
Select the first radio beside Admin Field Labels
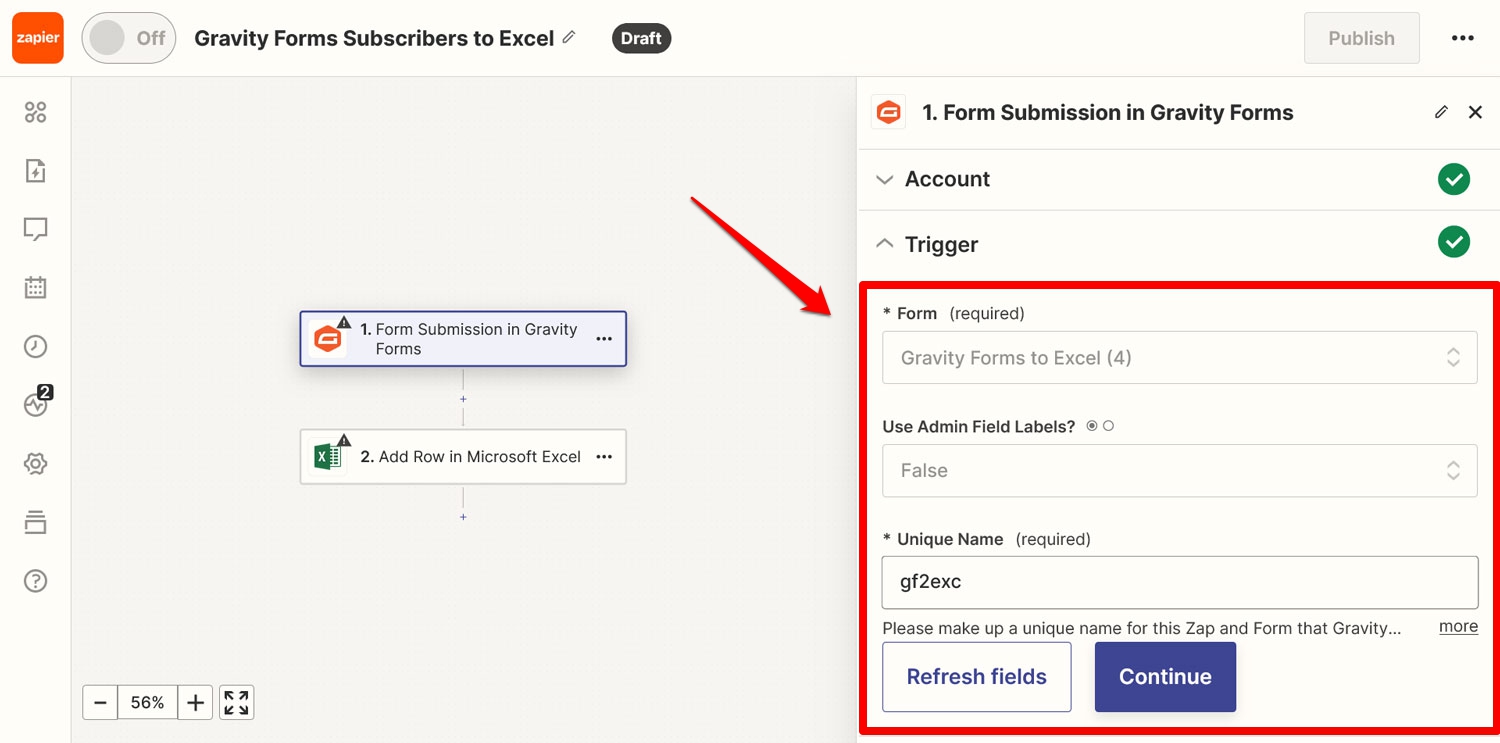(x=1092, y=426)
